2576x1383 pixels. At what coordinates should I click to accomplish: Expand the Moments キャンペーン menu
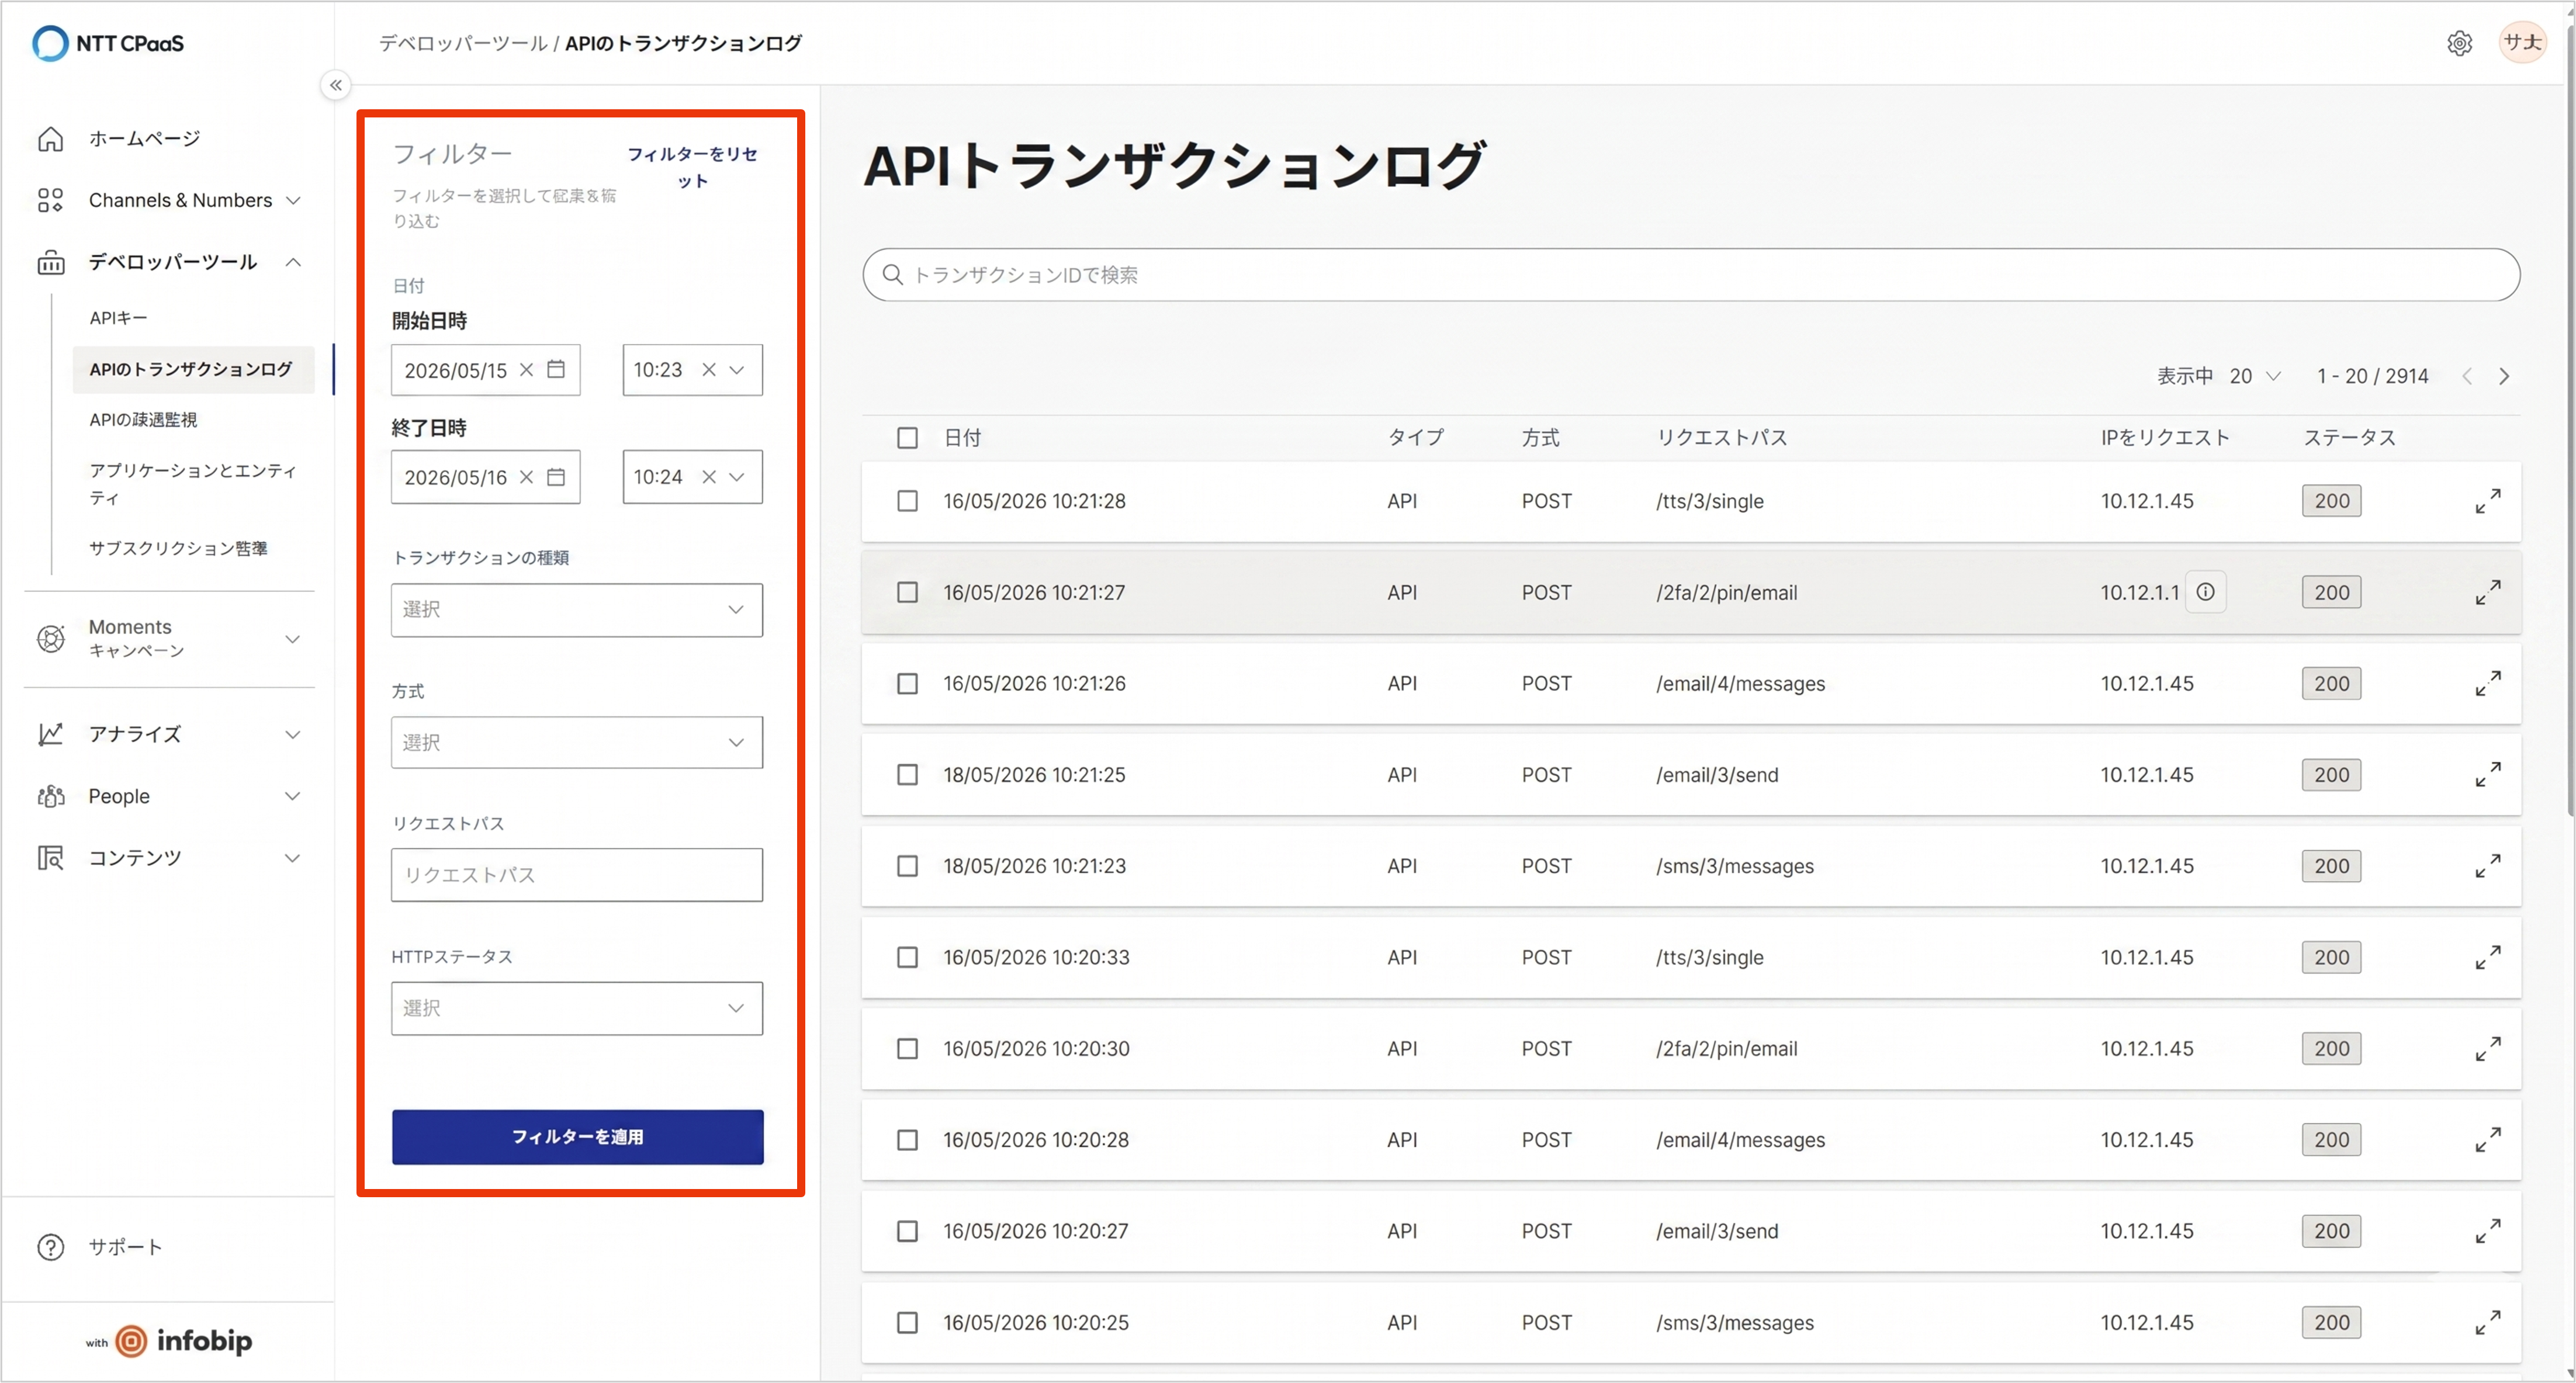[293, 638]
